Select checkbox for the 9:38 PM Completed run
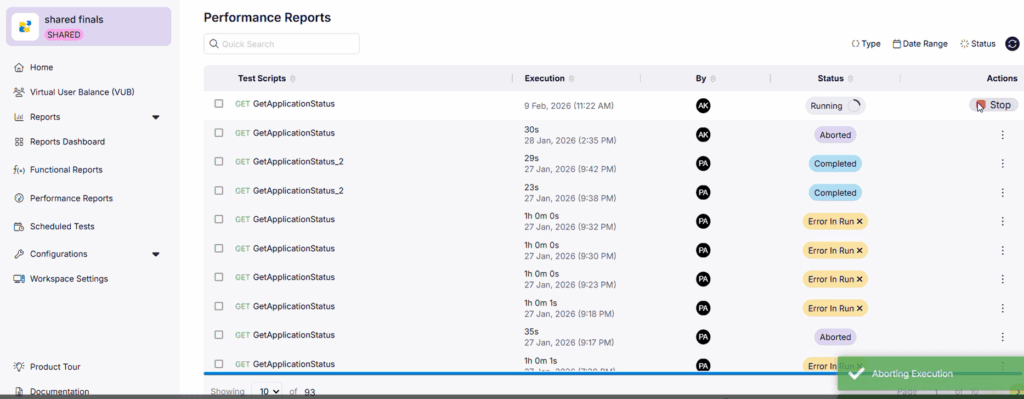 (219, 191)
